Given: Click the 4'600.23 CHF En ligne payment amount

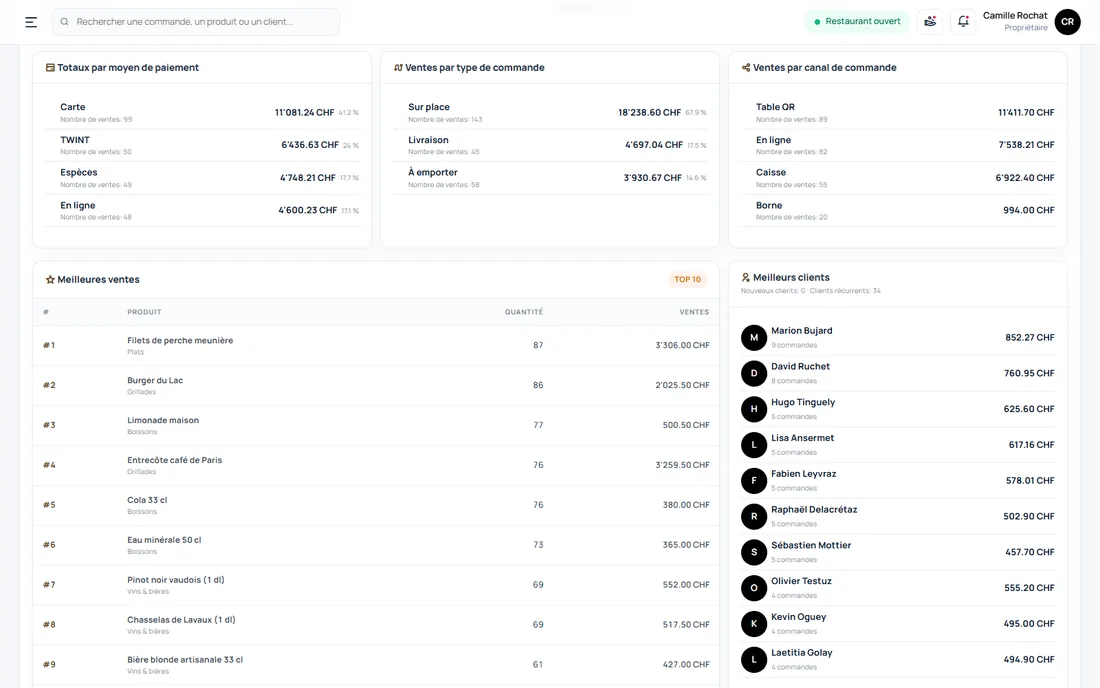Looking at the screenshot, I should coord(307,210).
